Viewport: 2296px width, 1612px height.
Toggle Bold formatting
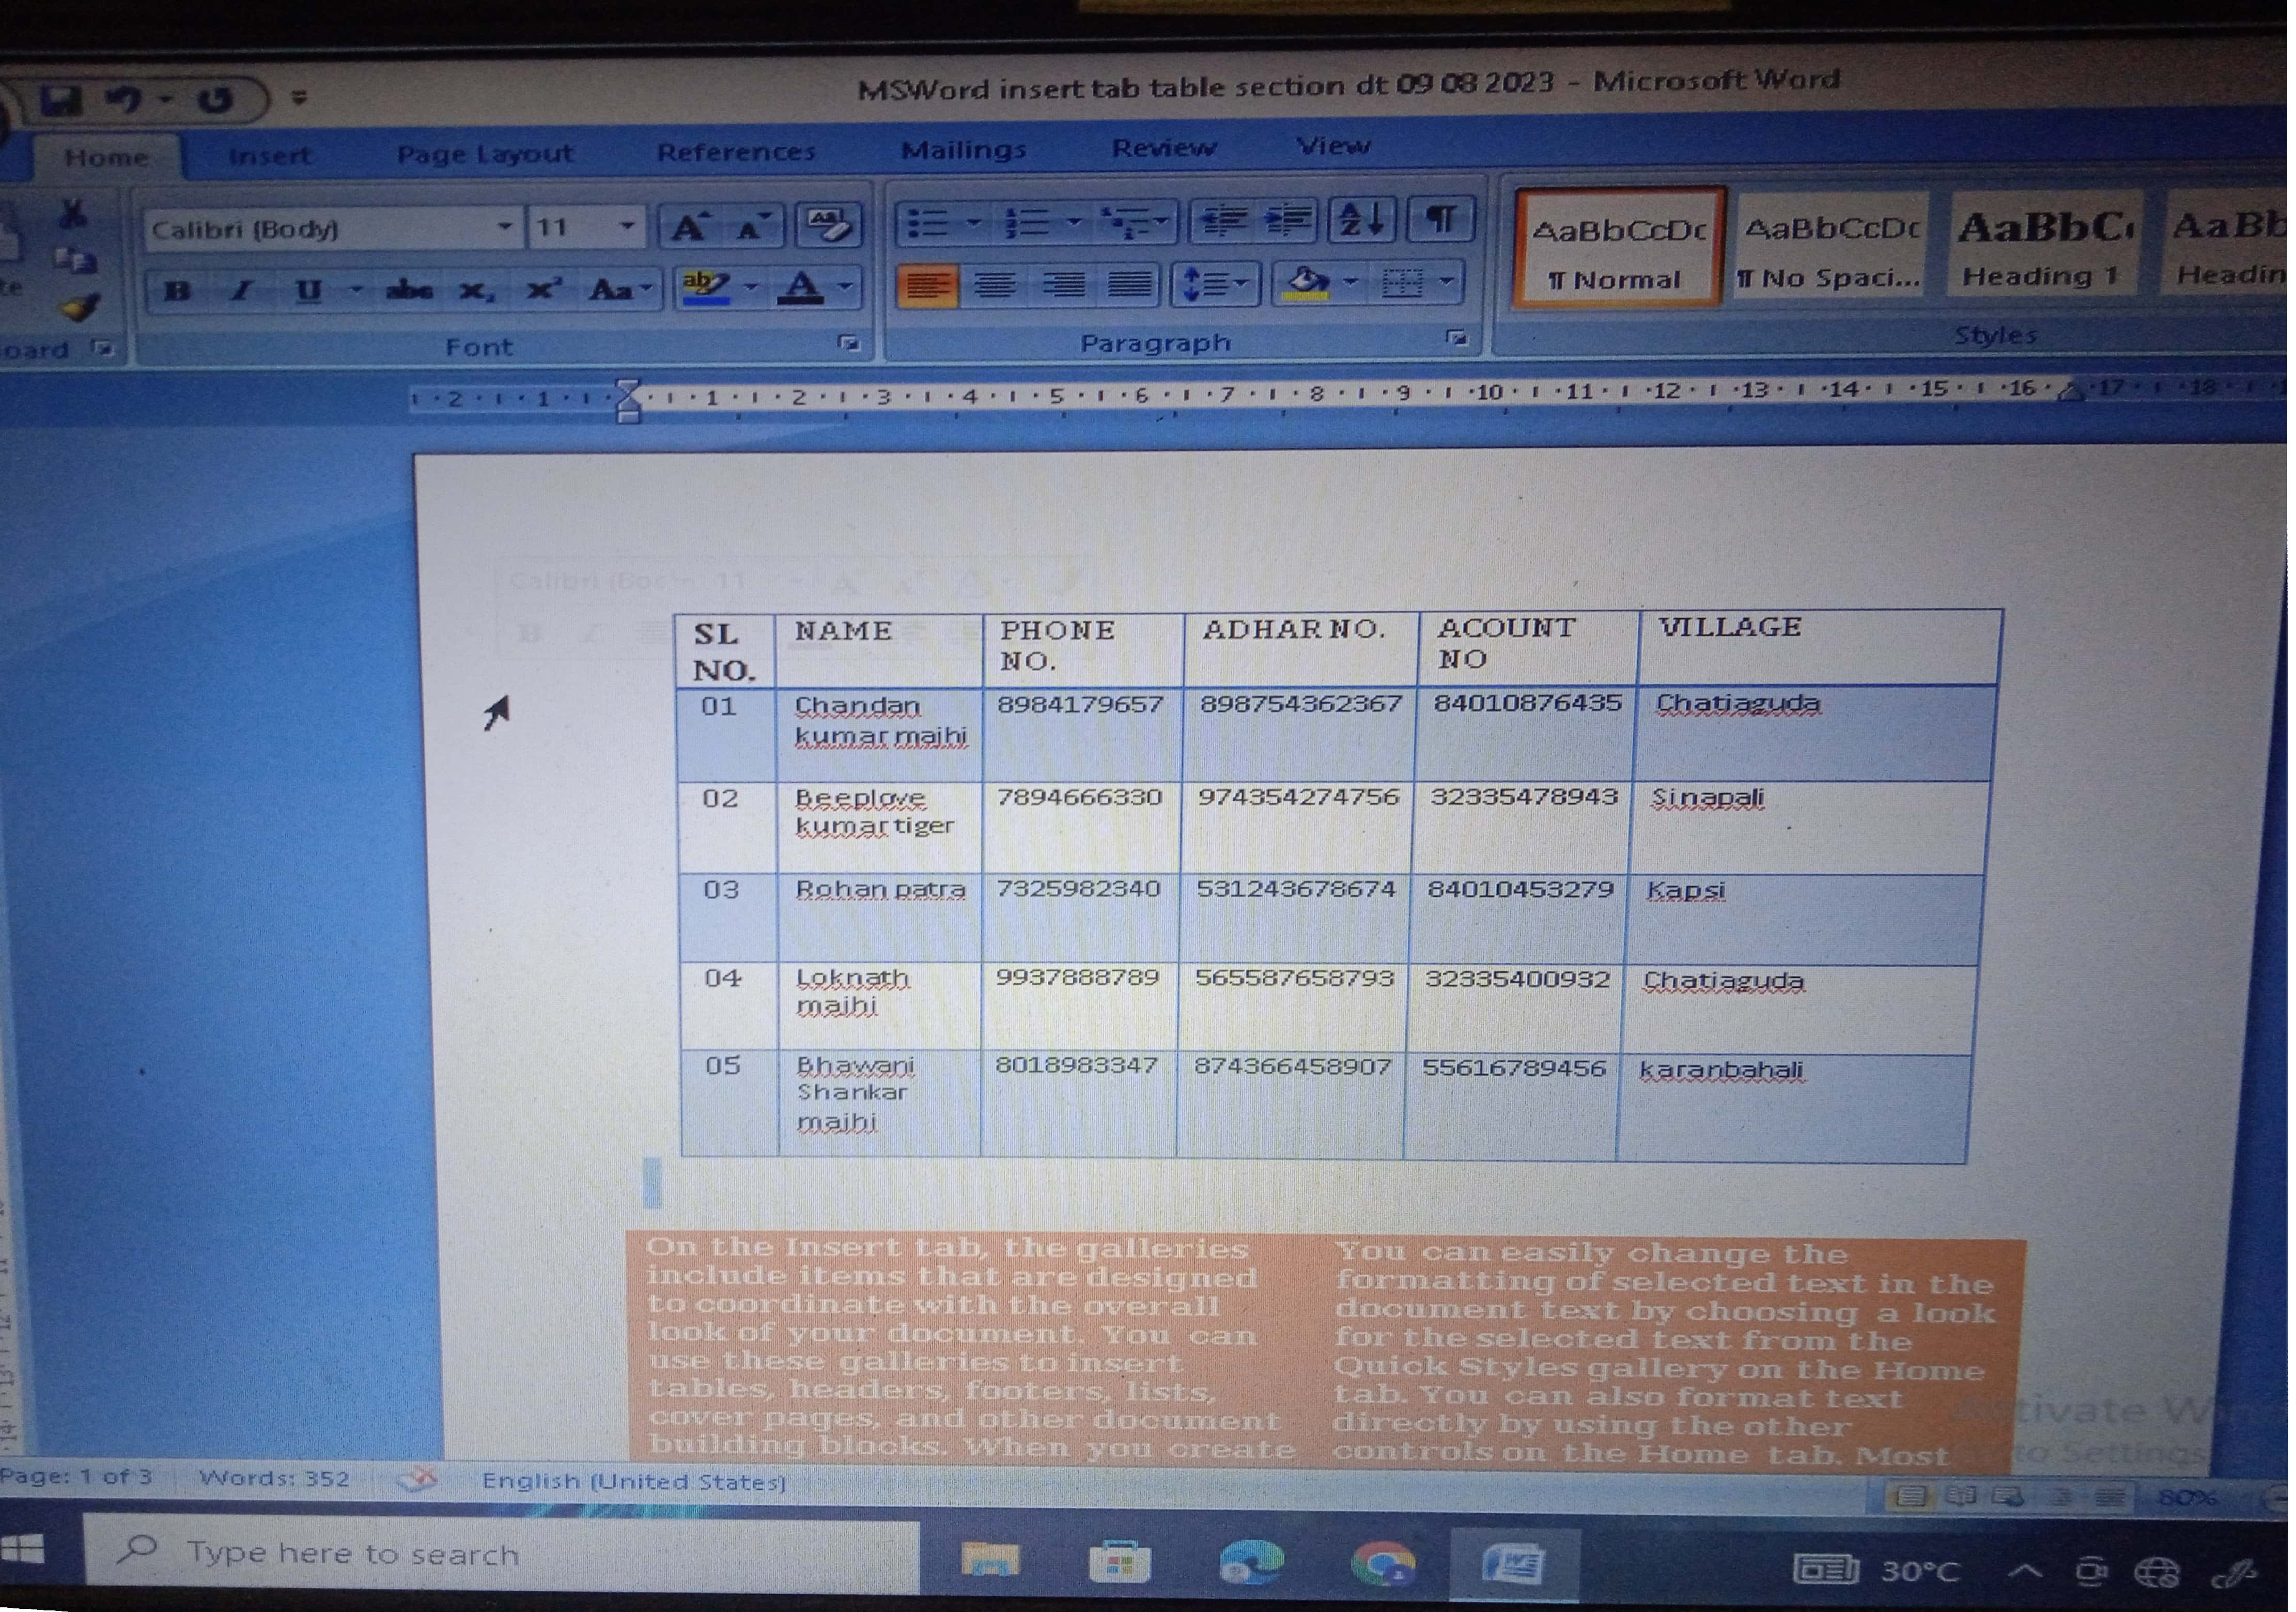tap(177, 291)
